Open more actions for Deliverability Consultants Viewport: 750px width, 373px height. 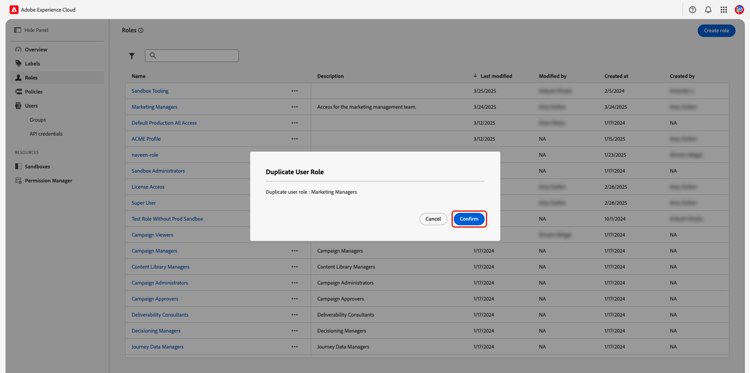coord(295,315)
